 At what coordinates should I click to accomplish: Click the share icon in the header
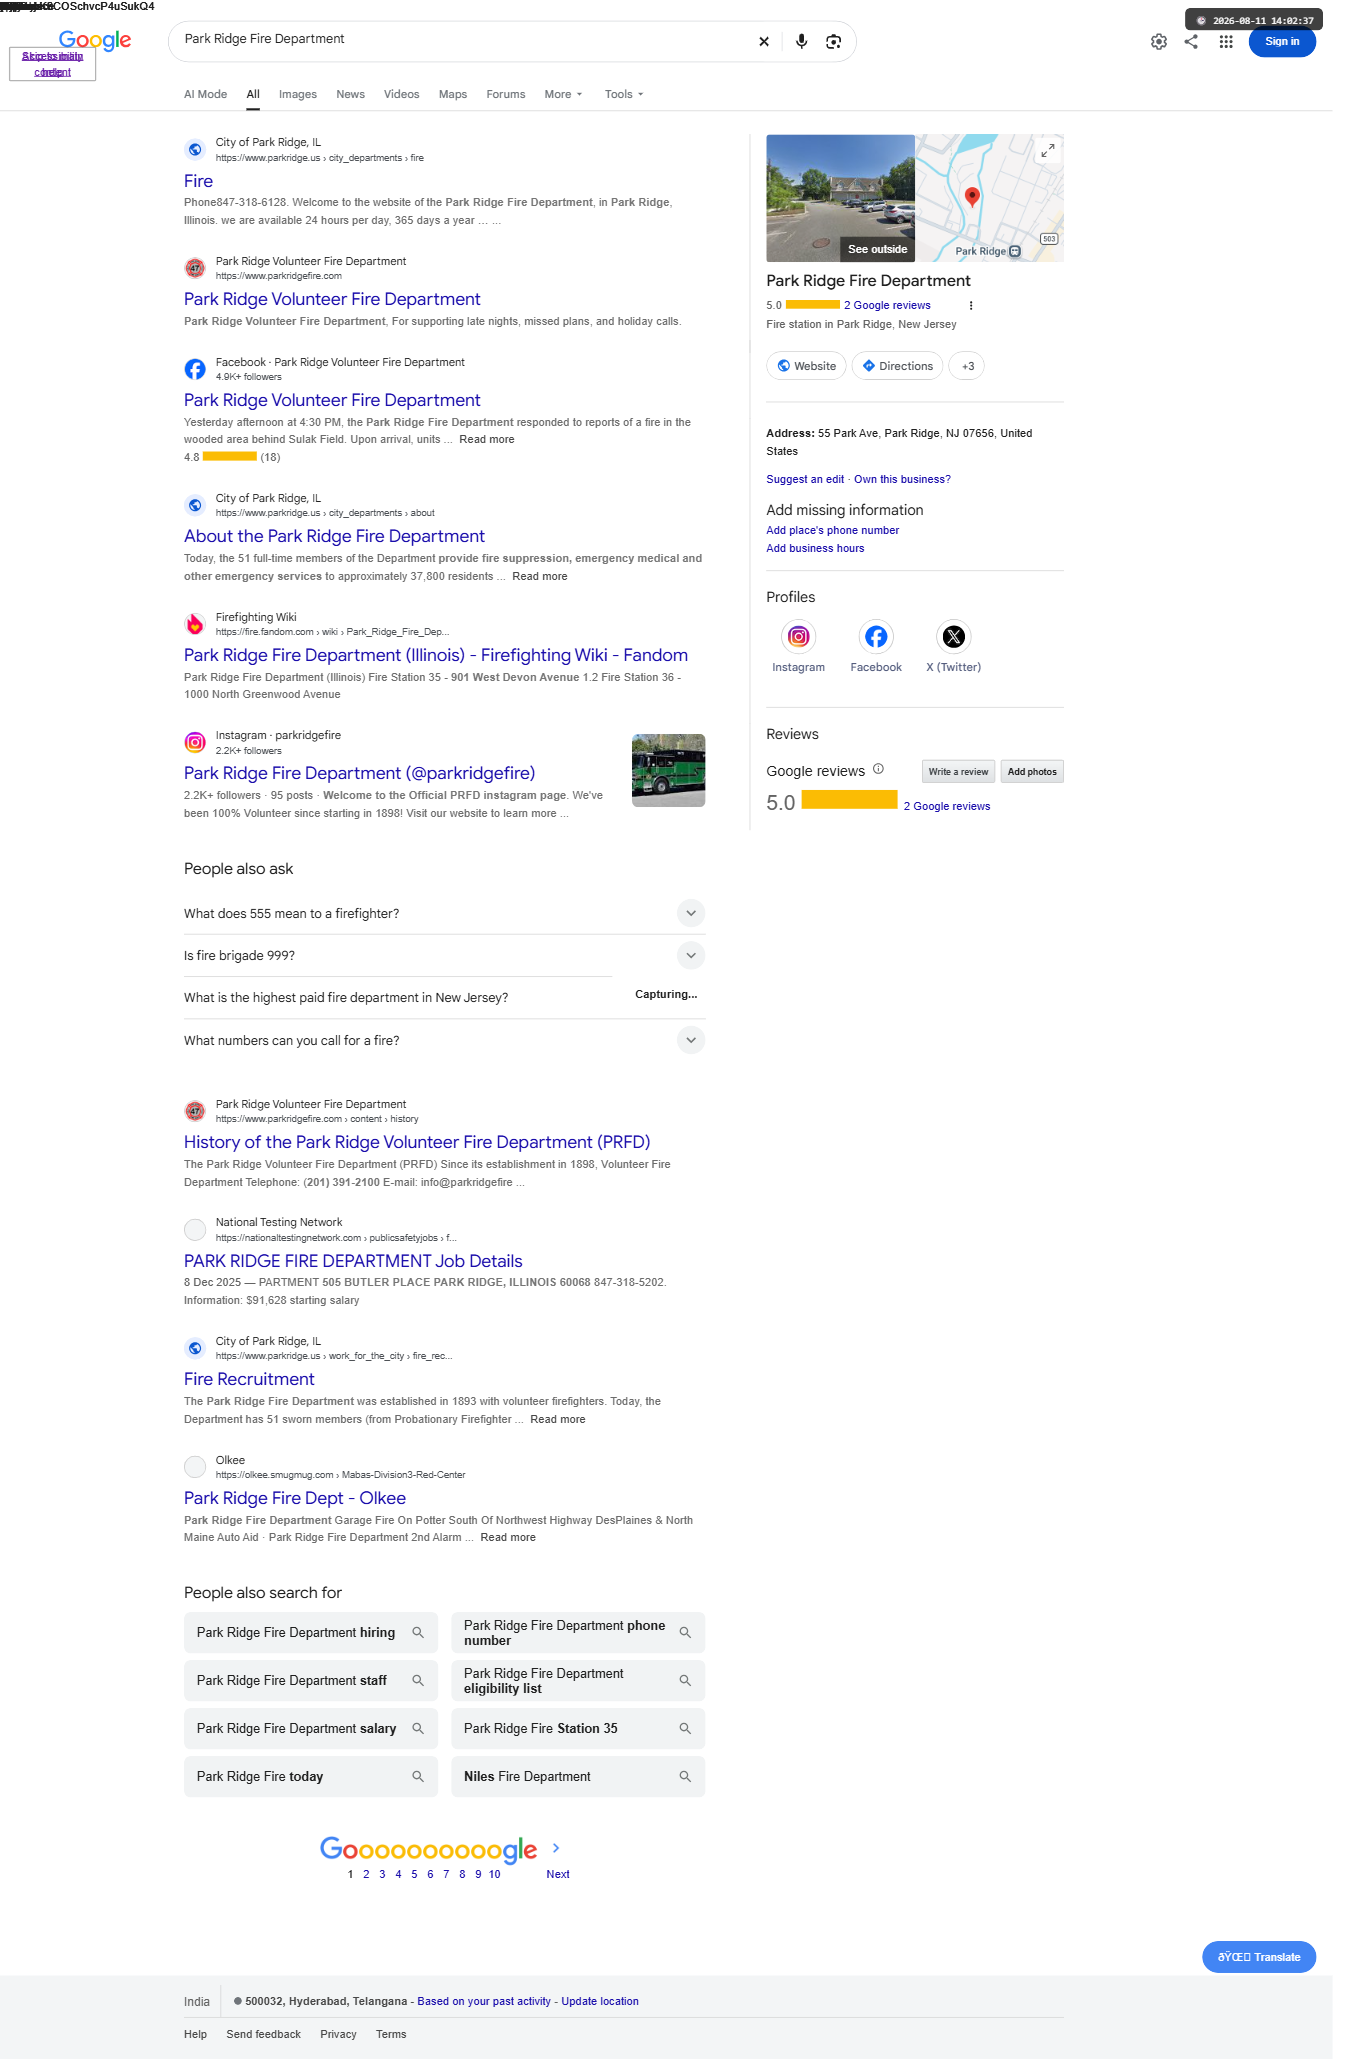coord(1191,42)
